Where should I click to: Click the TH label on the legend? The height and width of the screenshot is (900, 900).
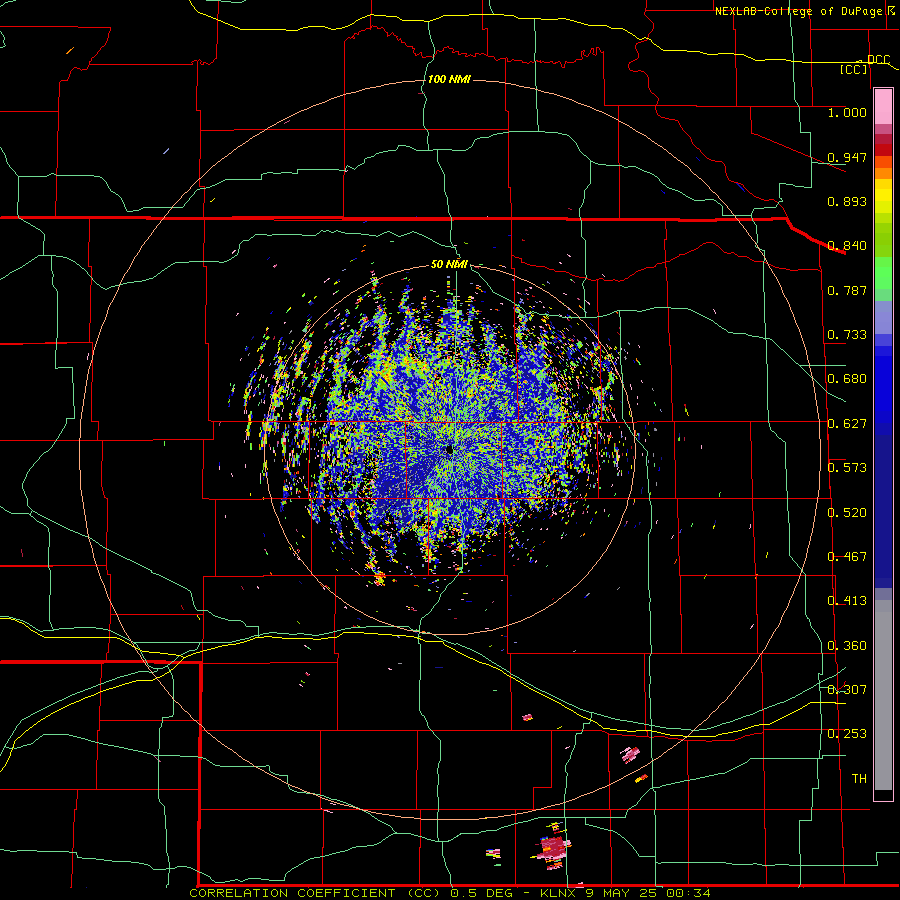click(x=859, y=779)
